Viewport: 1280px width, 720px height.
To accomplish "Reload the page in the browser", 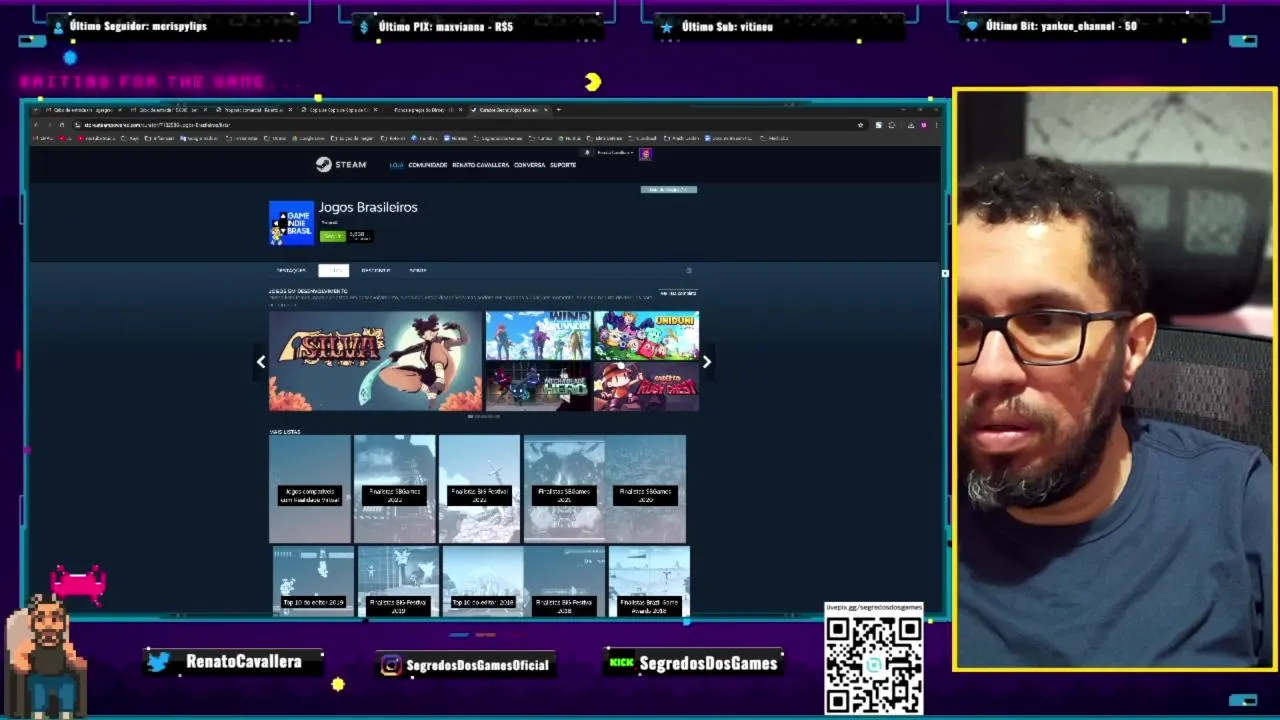I will 61,125.
